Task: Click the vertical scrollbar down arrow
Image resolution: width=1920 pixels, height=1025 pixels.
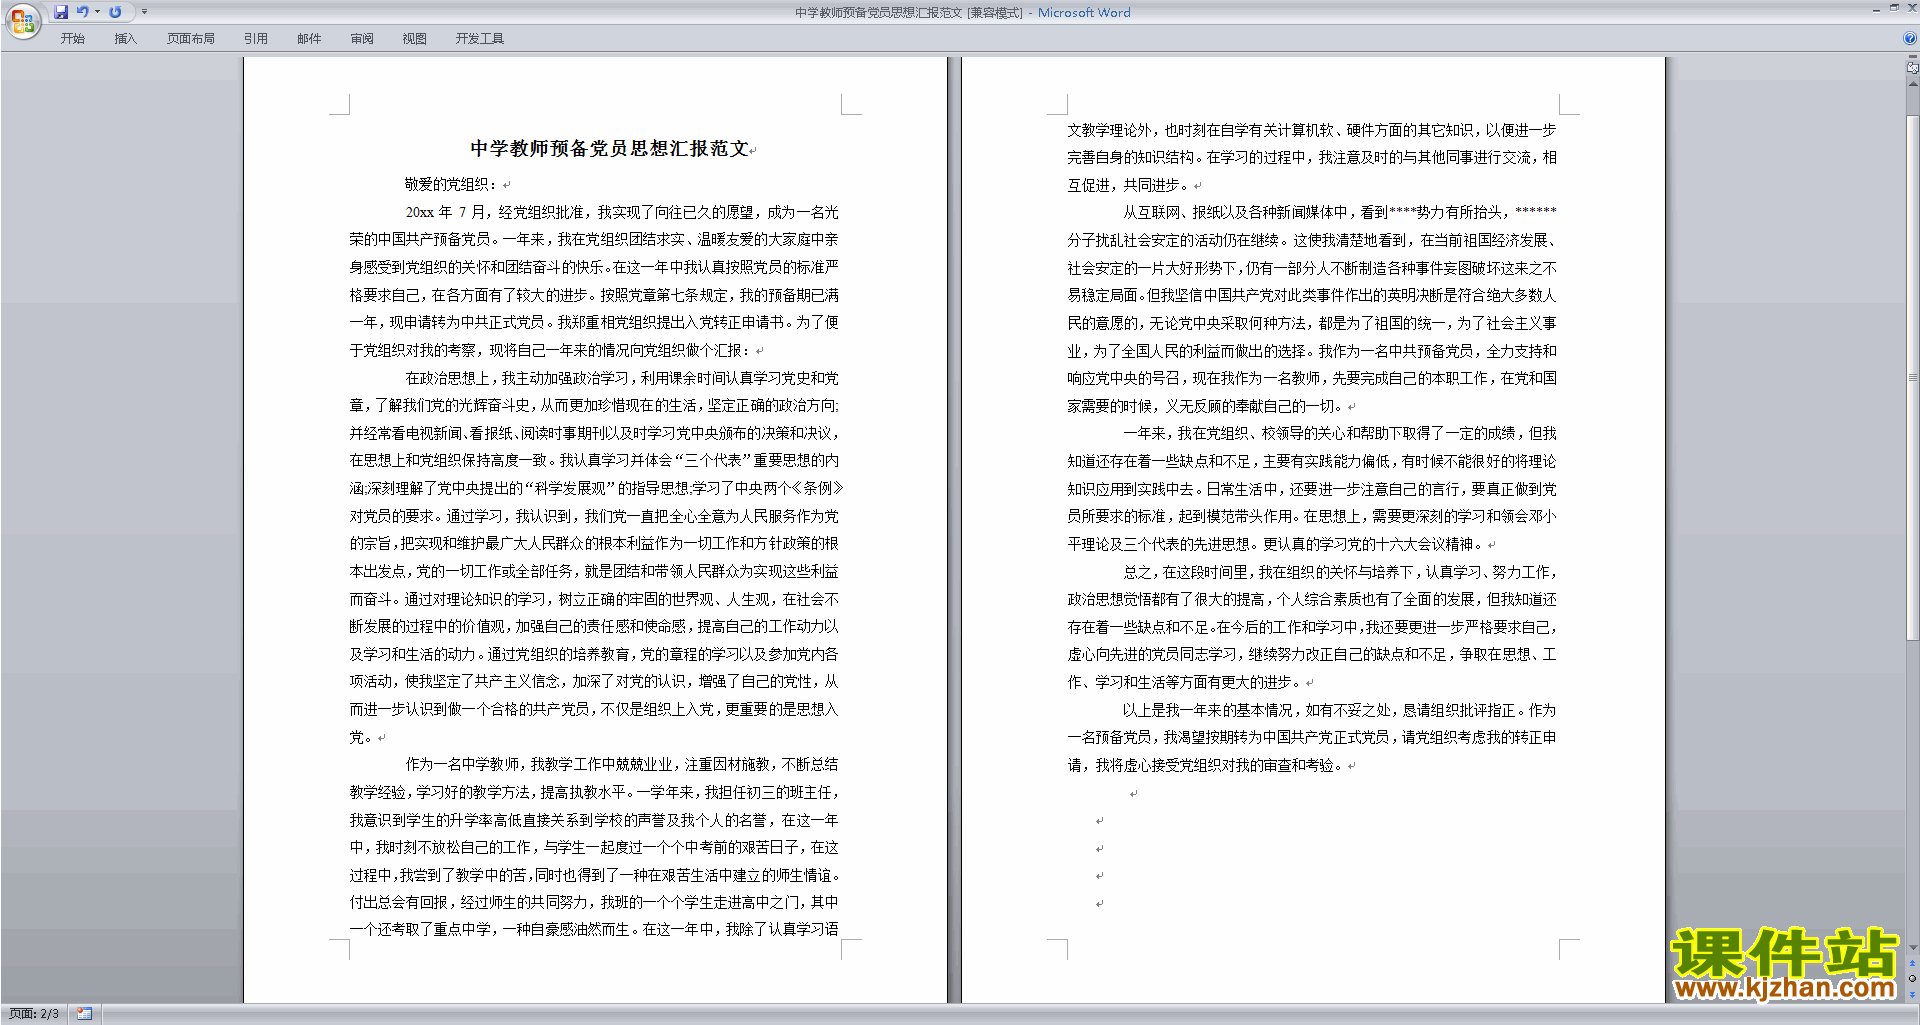Action: pyautogui.click(x=1913, y=948)
